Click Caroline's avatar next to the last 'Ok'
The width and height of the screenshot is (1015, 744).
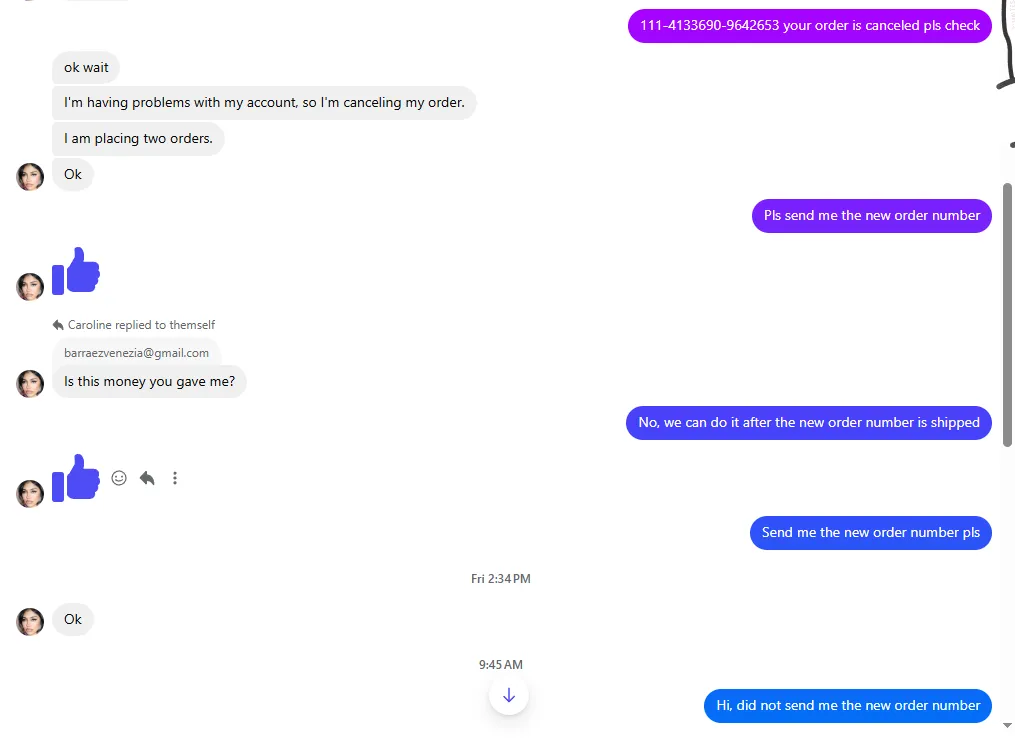click(30, 622)
